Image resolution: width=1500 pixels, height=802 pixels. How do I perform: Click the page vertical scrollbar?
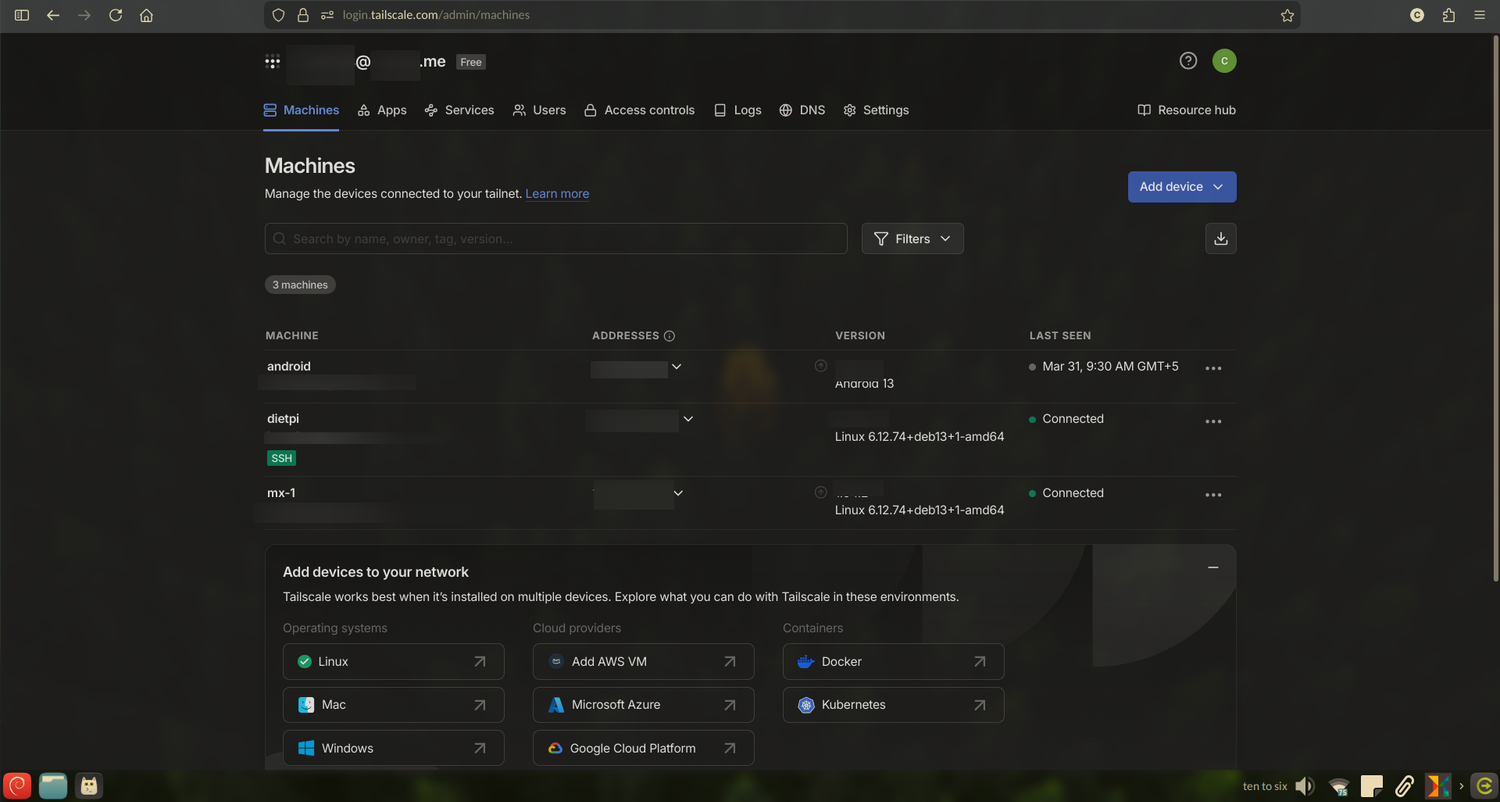[1495, 310]
